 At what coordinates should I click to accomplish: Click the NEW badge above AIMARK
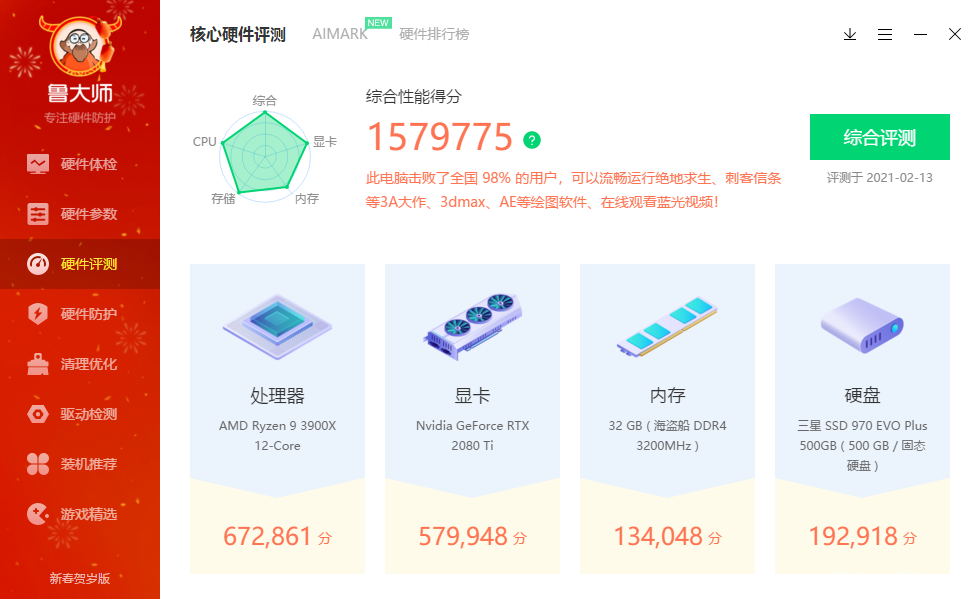[x=378, y=23]
